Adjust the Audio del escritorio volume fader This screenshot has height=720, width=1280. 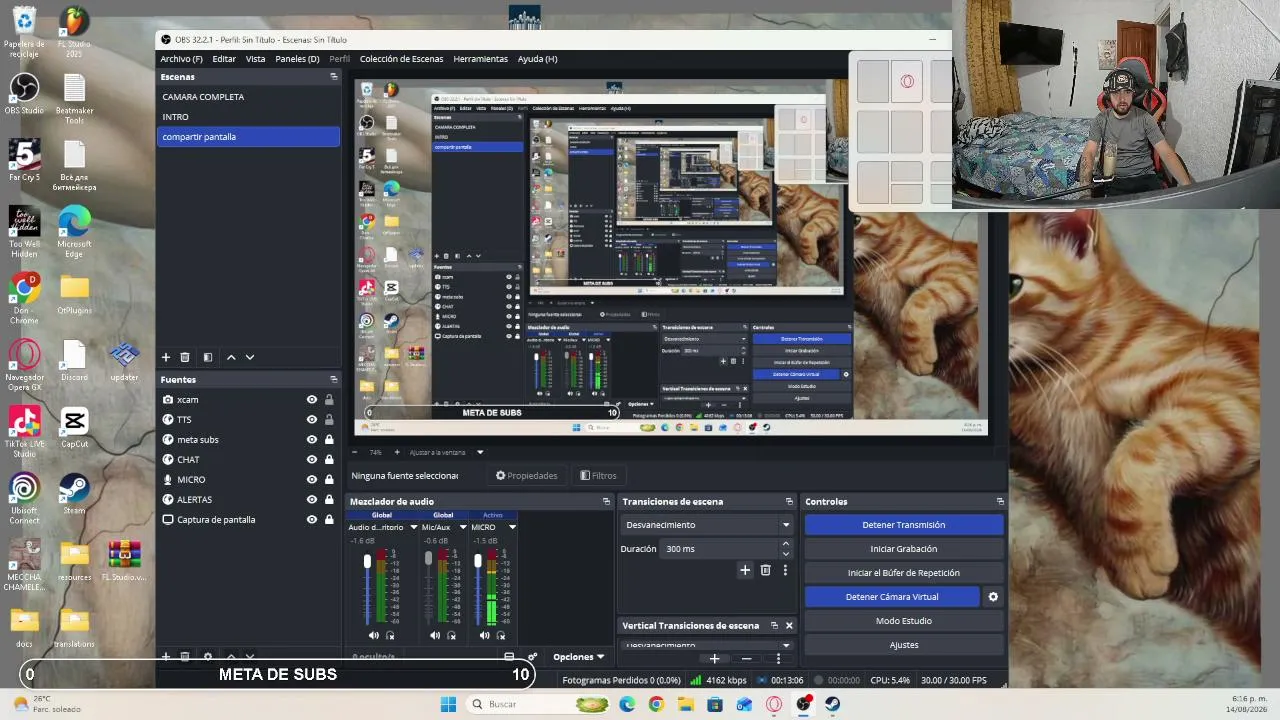click(x=367, y=562)
